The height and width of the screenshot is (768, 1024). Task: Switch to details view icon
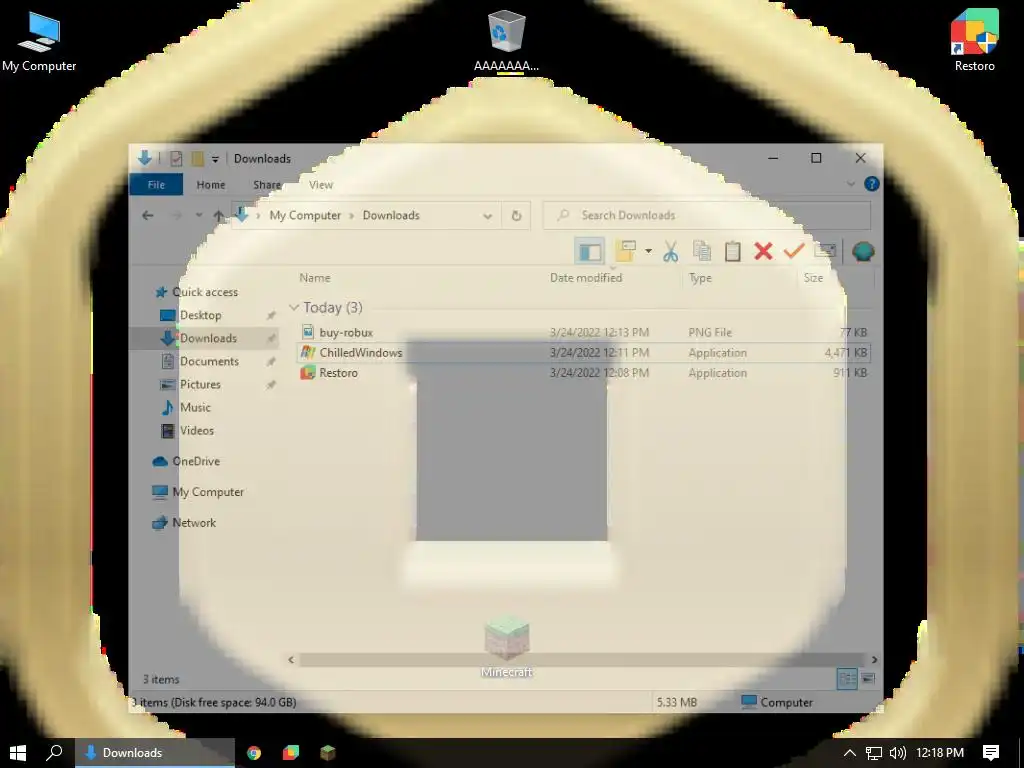[847, 679]
